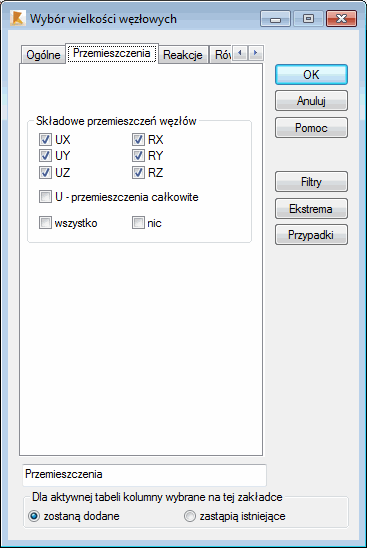This screenshot has height=548, width=367.
Task: Check the wszystko checkbox
Action: (x=45, y=223)
